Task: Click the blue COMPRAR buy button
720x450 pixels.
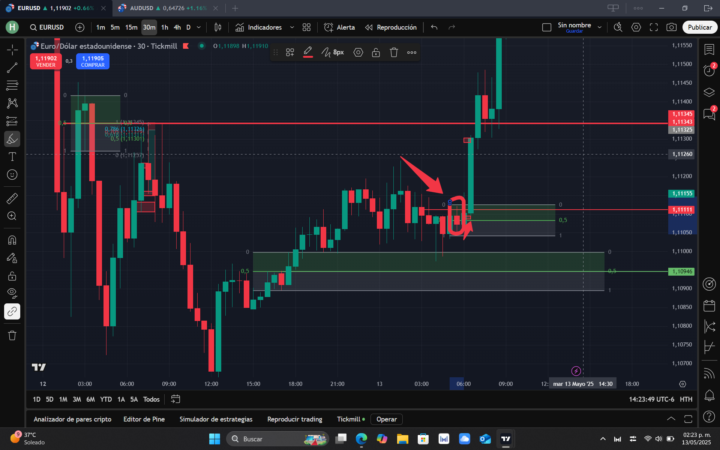Action: click(93, 61)
